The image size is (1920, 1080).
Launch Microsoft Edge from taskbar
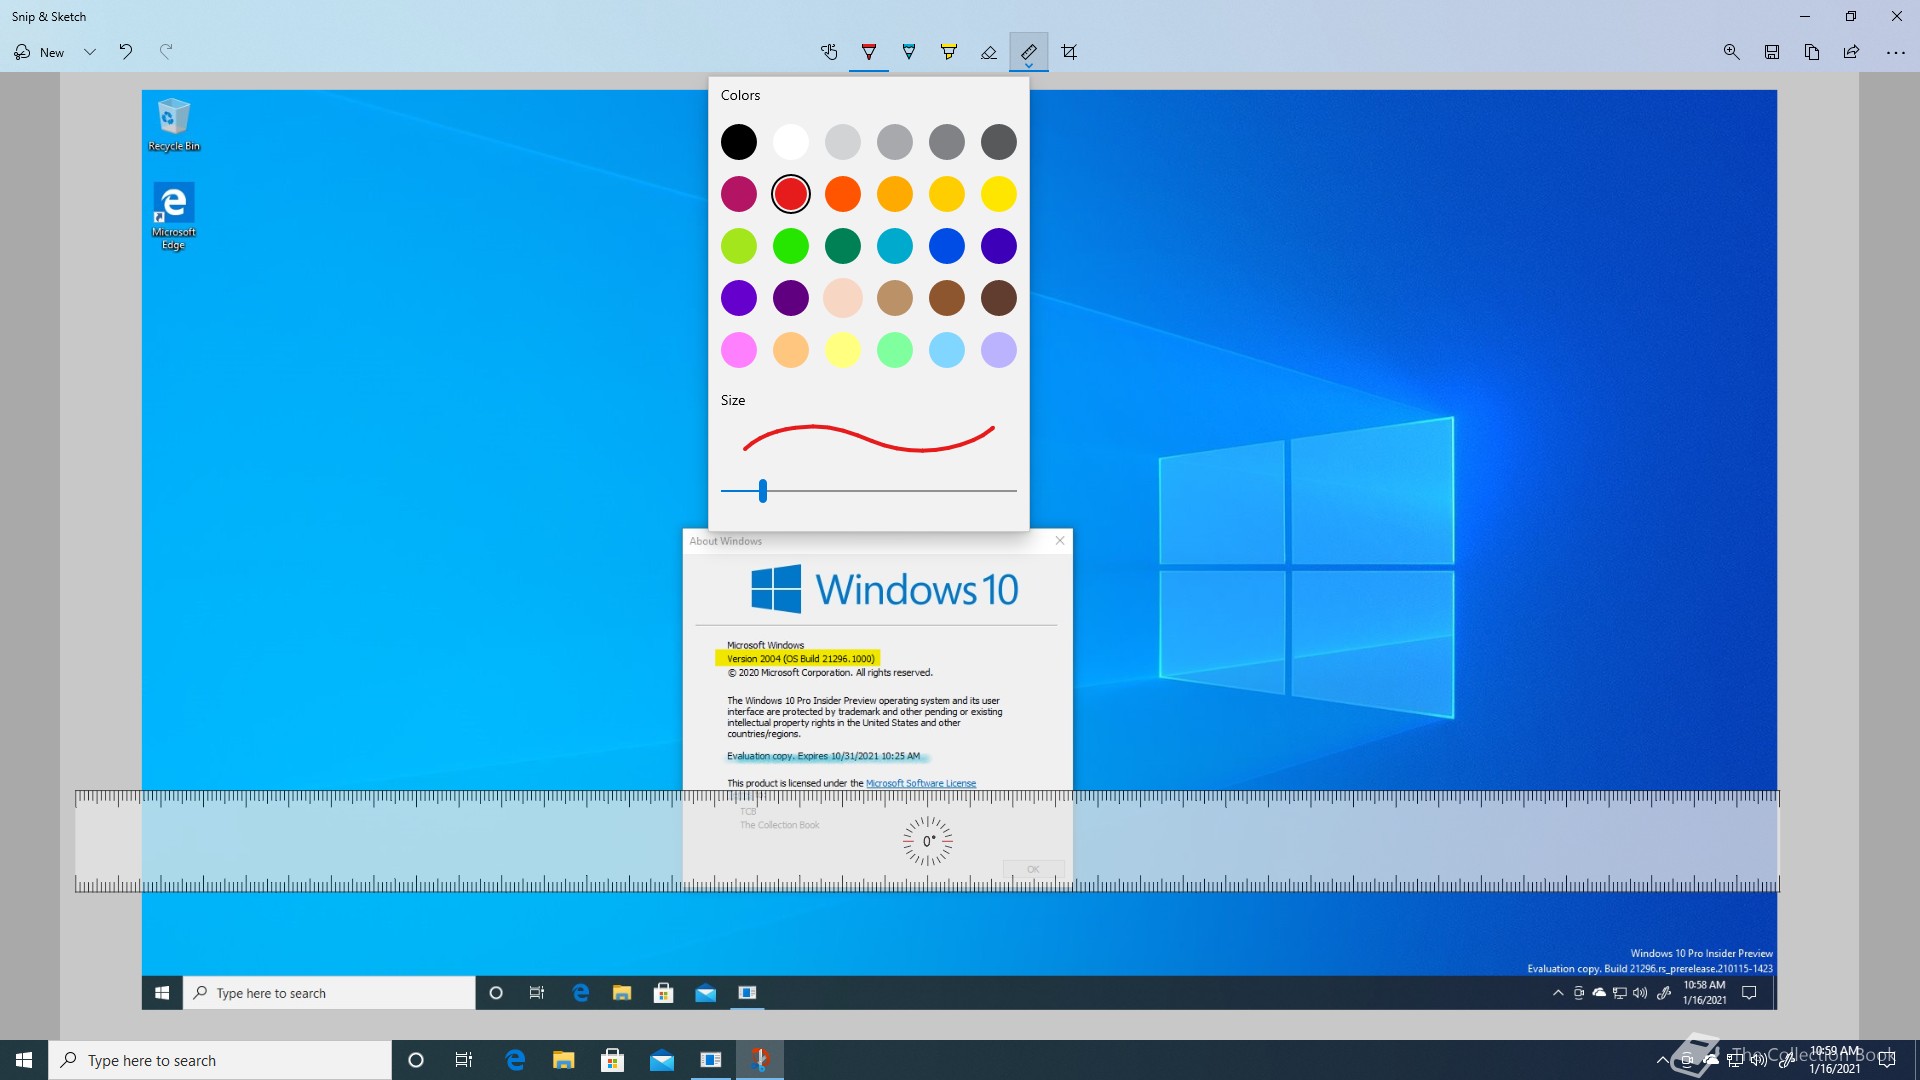click(515, 1060)
